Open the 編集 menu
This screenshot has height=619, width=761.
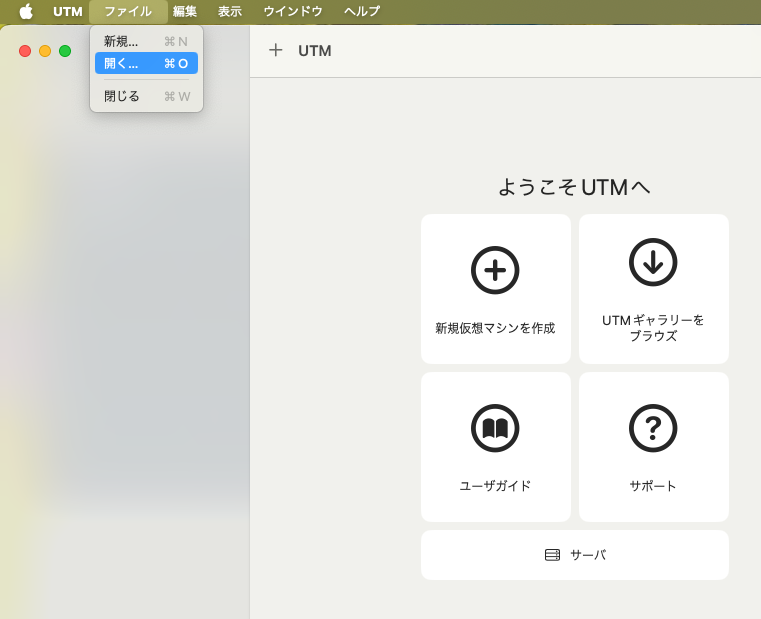point(185,11)
